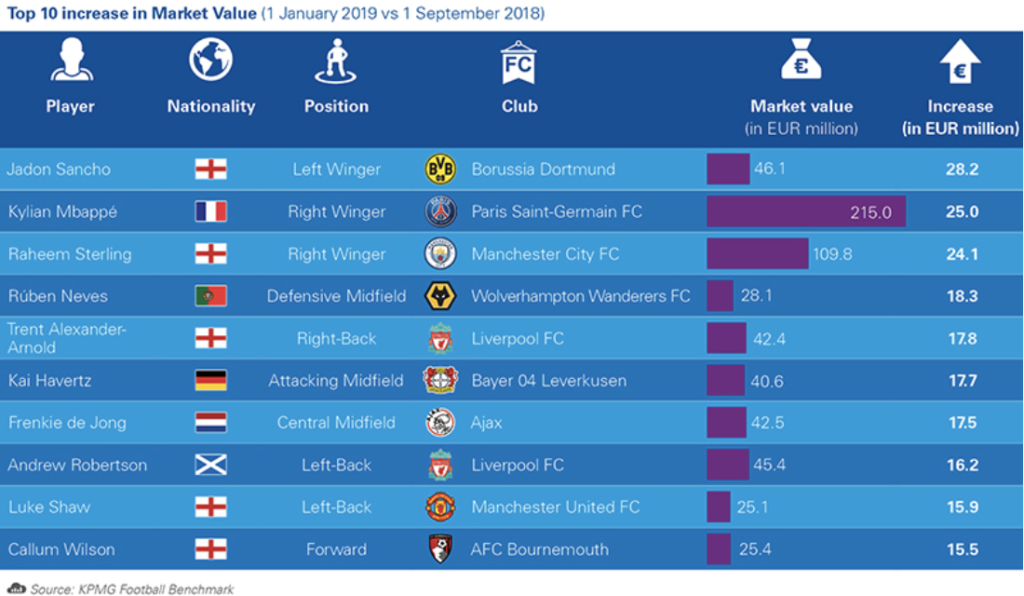Click the Wolverhampton Wanderers wolf logo
Screen dimensions: 1024x596
tap(440, 296)
